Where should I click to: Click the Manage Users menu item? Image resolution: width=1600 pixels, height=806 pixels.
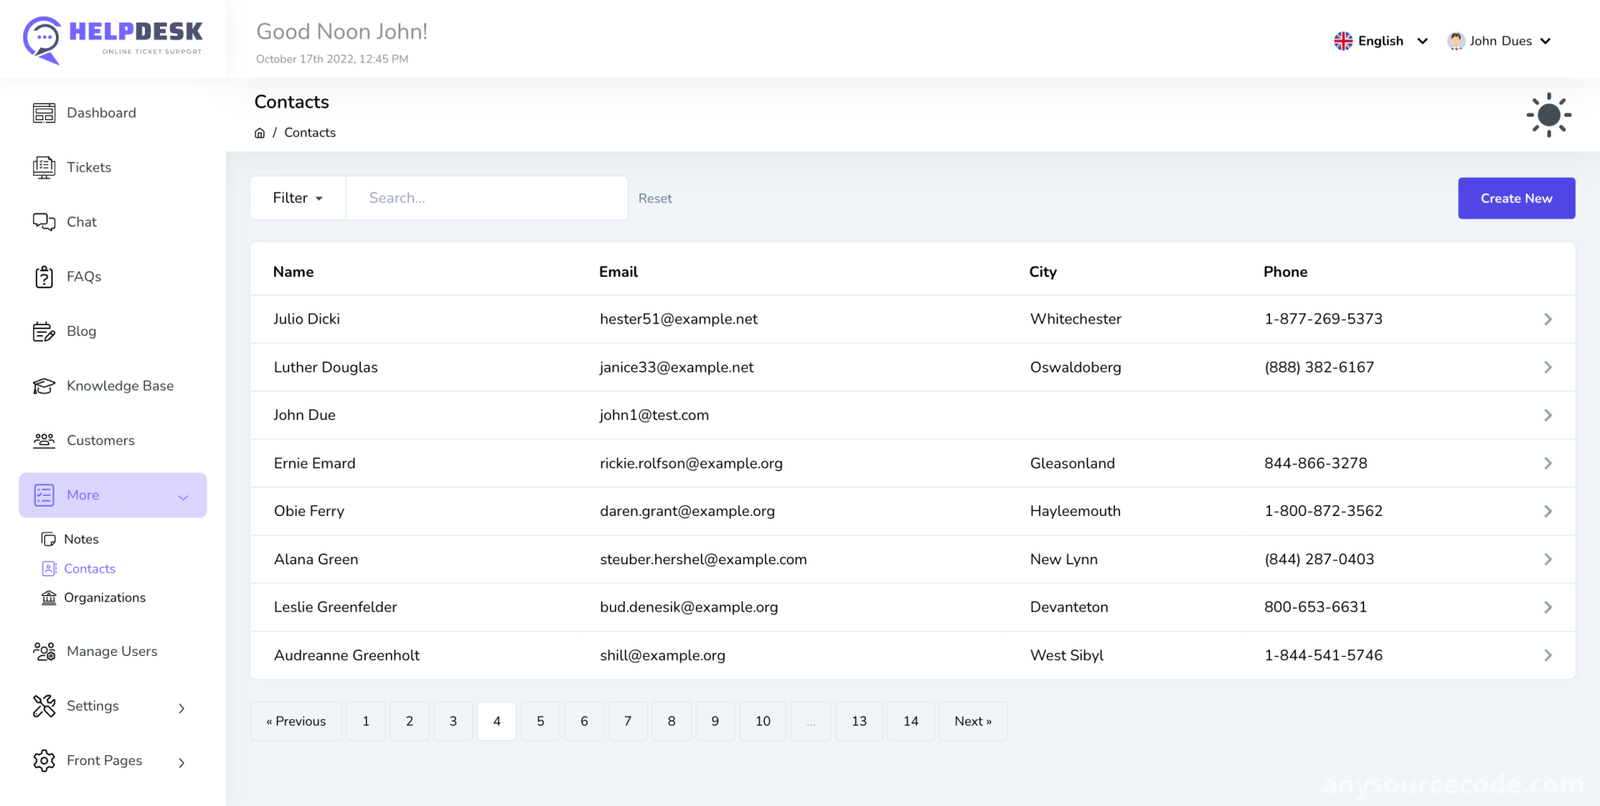click(x=112, y=651)
